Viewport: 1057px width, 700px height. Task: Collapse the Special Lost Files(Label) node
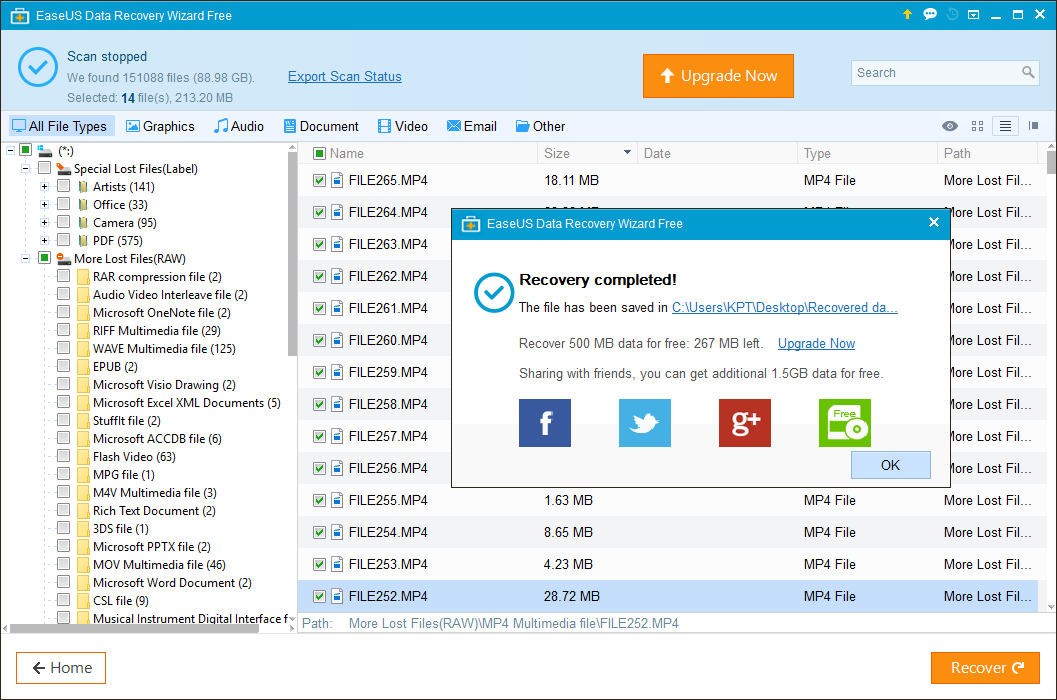coord(26,168)
